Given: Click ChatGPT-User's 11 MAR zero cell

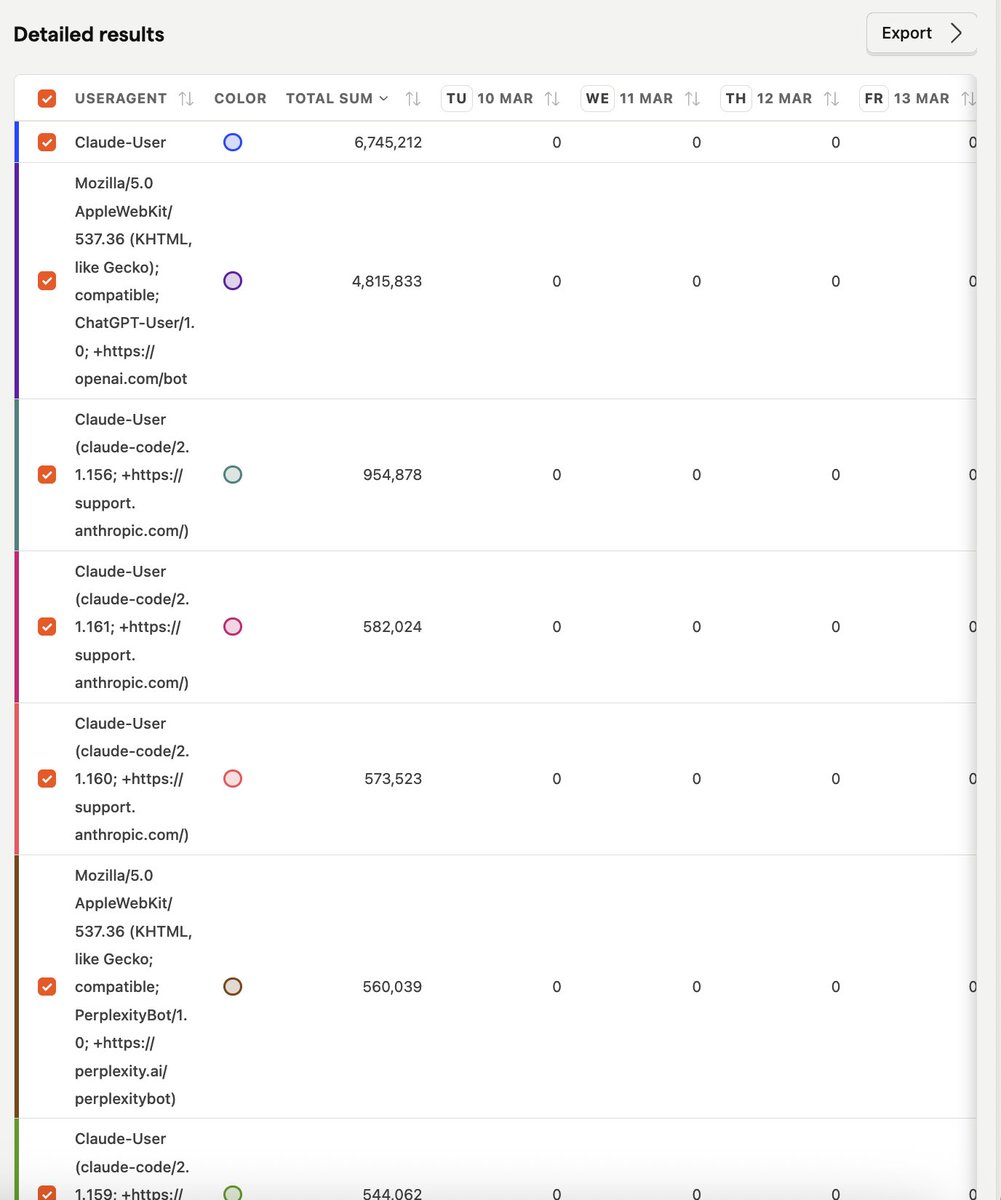Looking at the screenshot, I should tap(697, 281).
